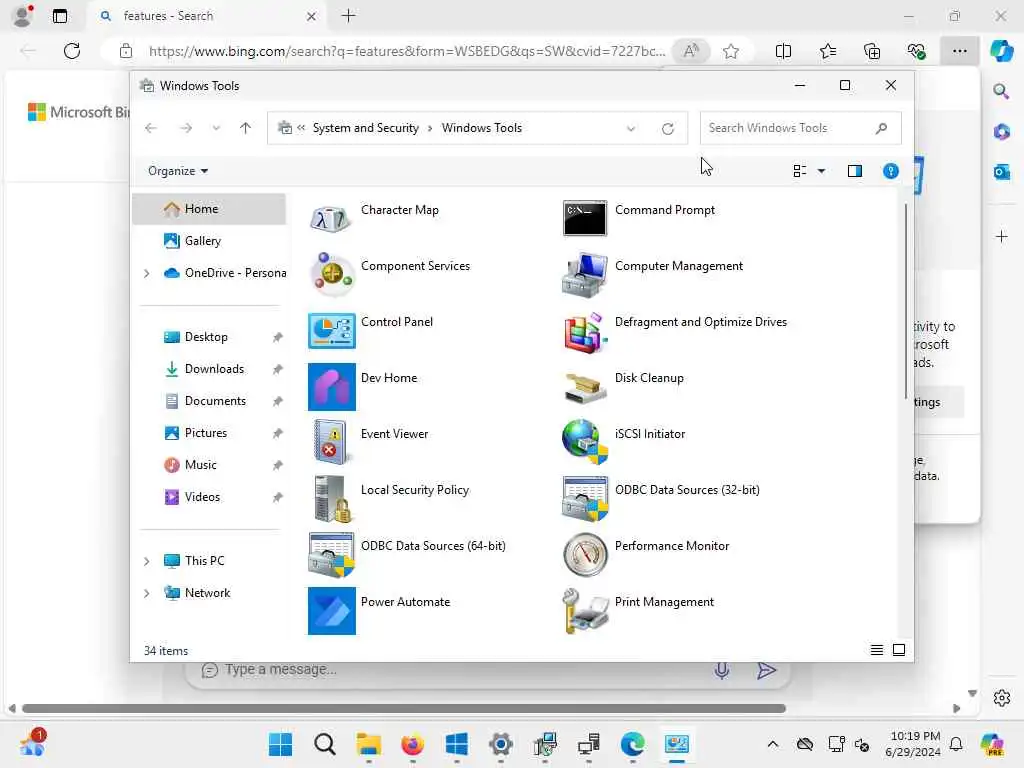Open Edge split screen button
This screenshot has width=1024, height=768.
point(783,51)
